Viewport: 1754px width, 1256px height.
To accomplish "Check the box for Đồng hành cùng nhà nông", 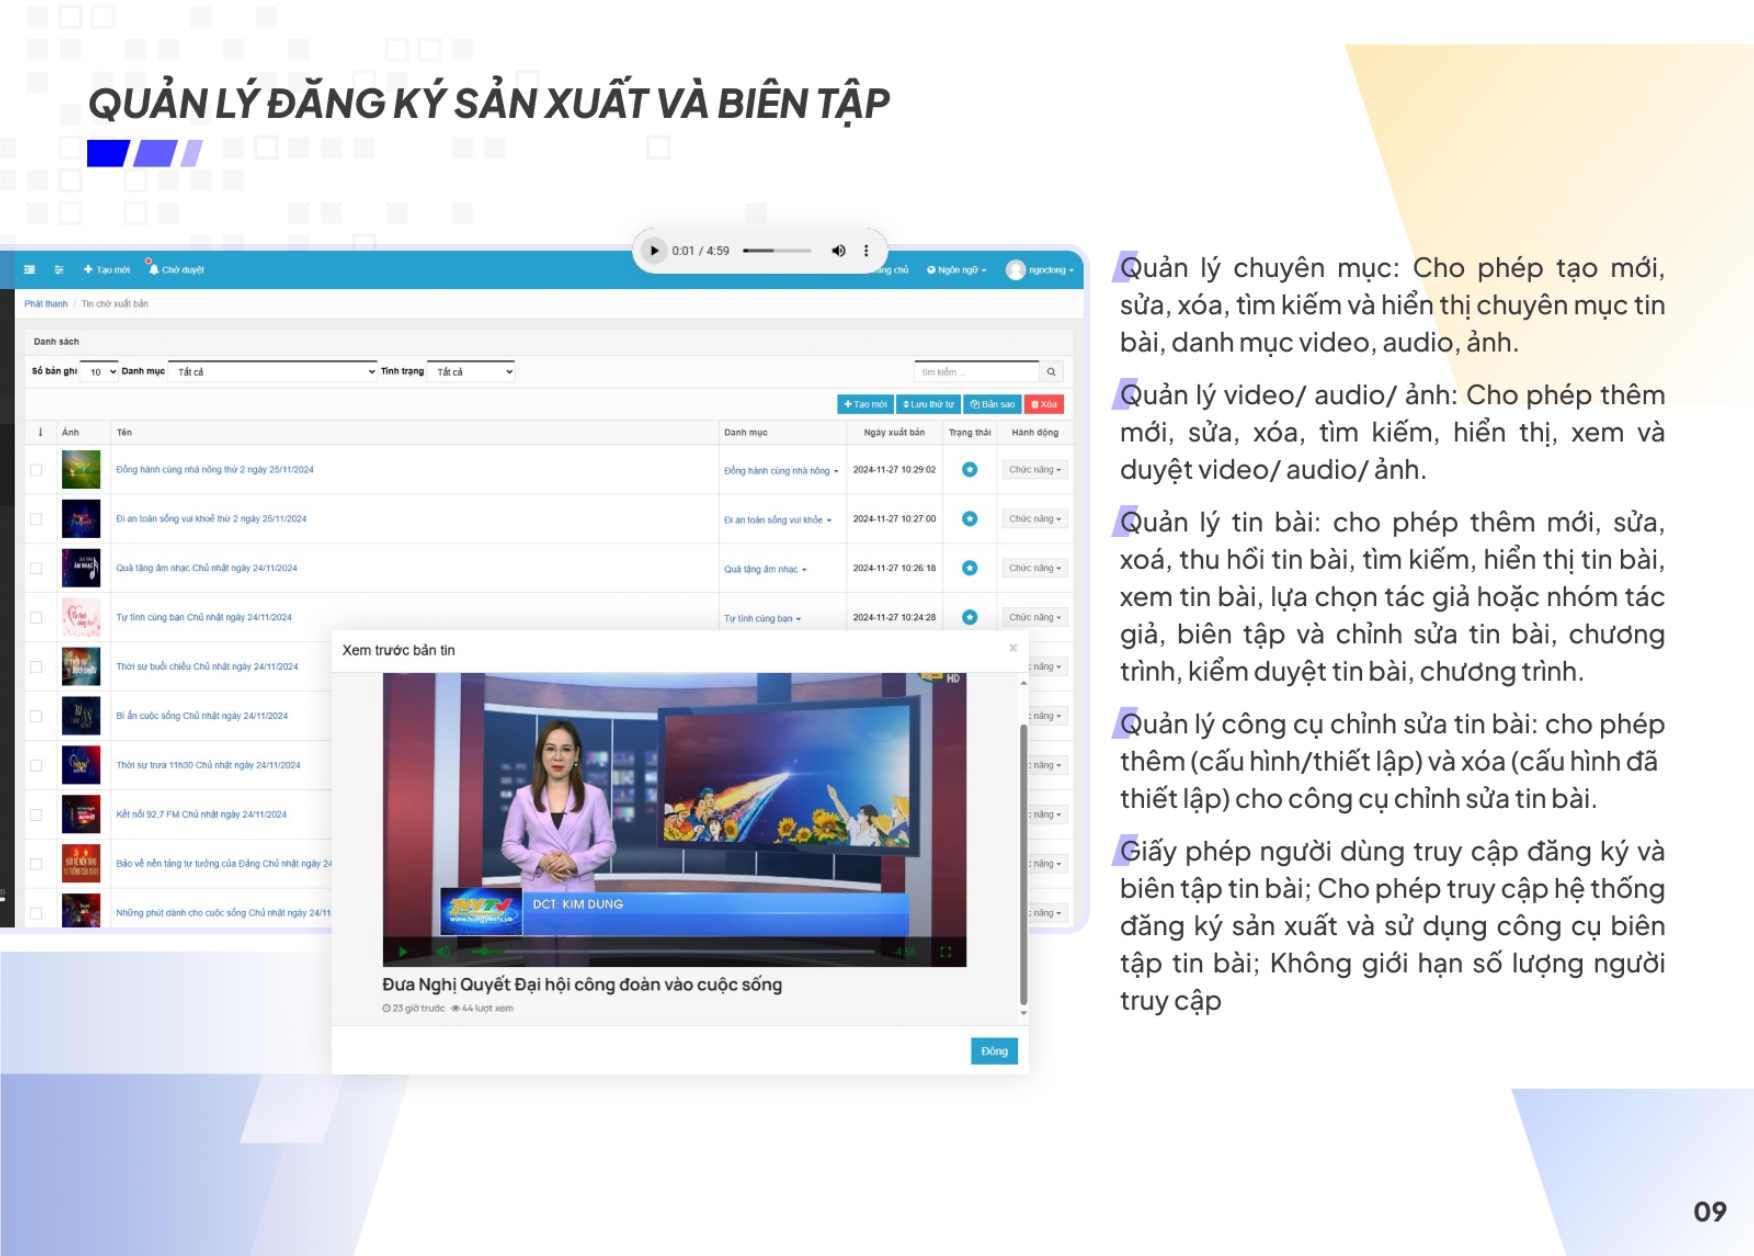I will (x=37, y=470).
